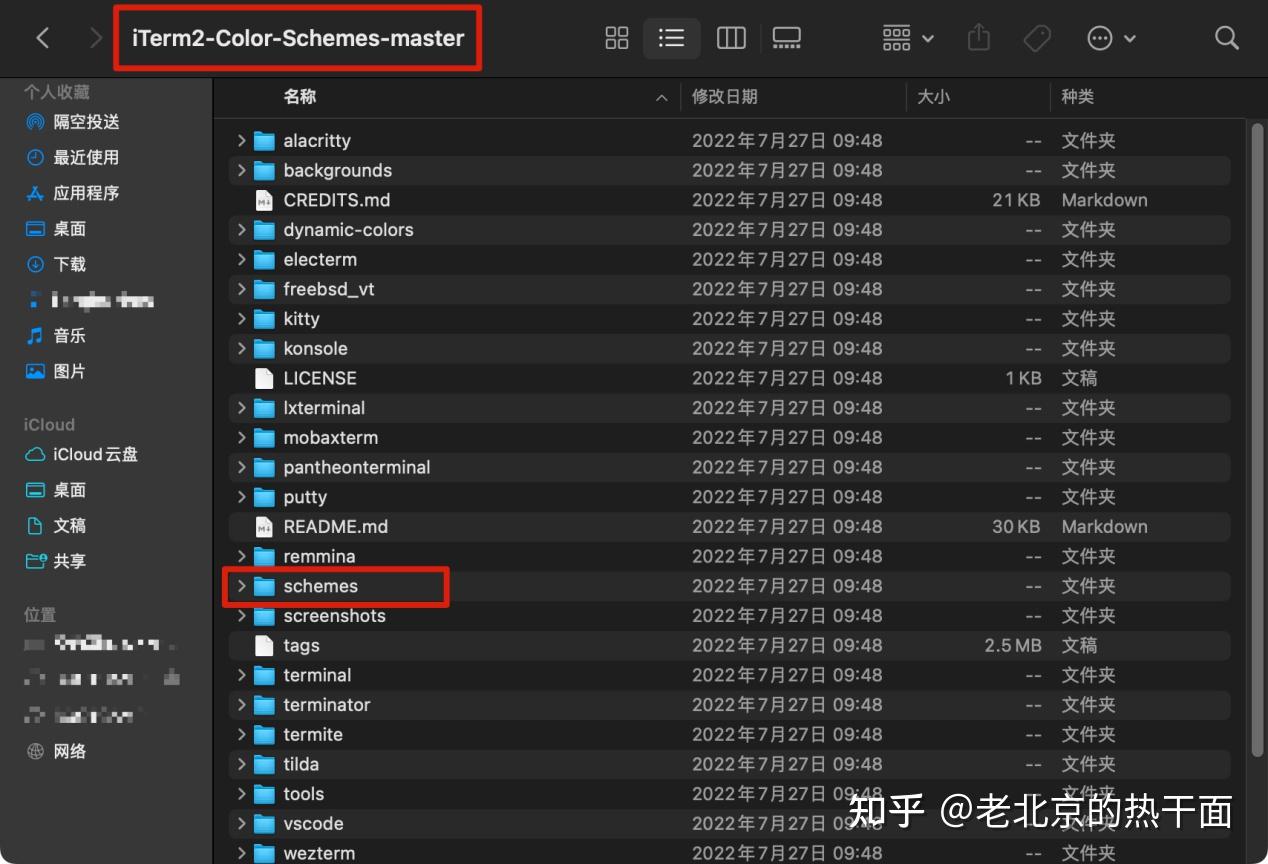Select the konsole folder row

729,349
